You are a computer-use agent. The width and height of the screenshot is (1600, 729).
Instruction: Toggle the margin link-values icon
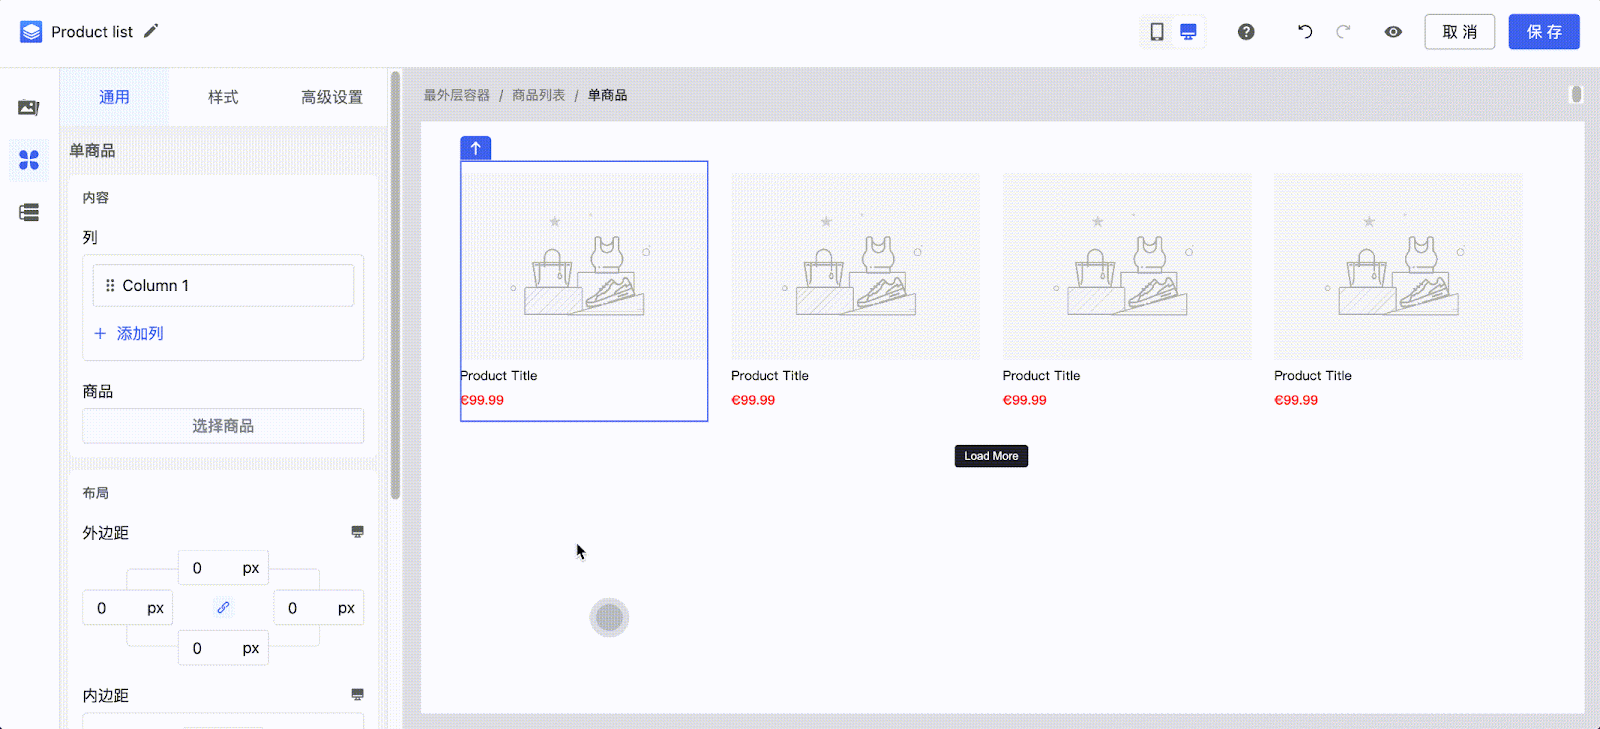[223, 608]
